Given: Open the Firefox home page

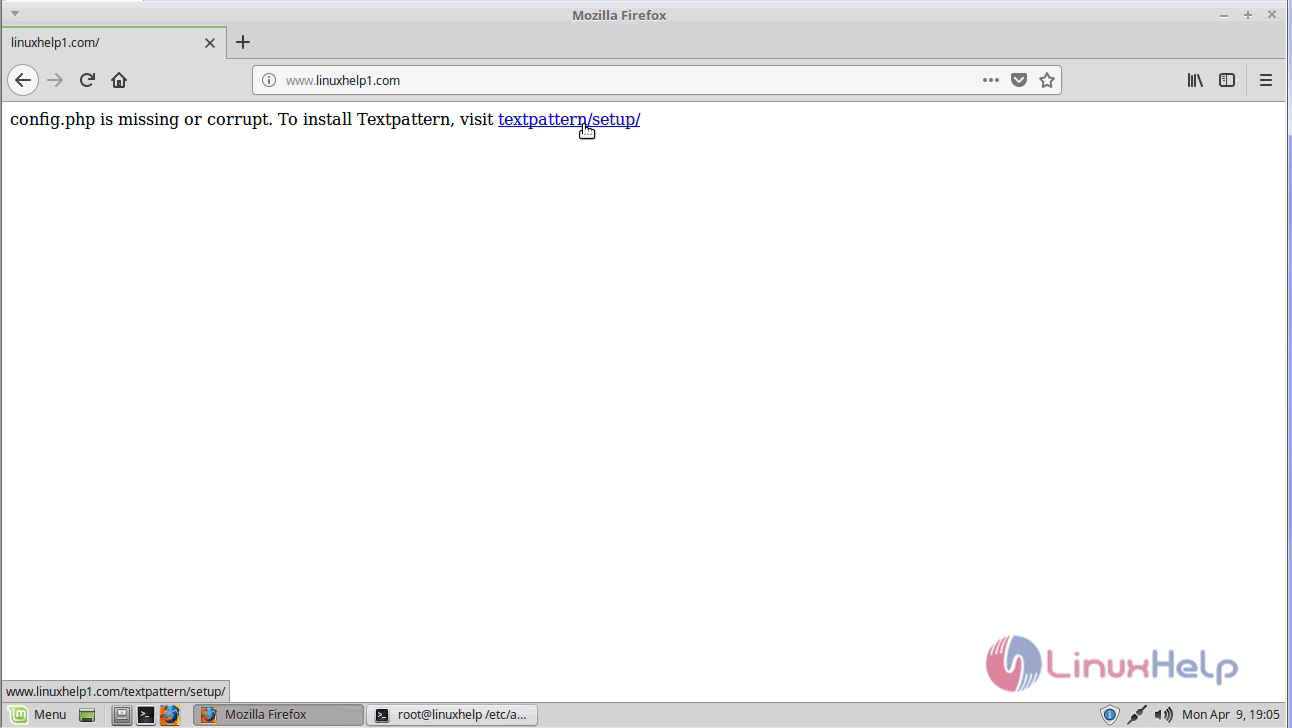Looking at the screenshot, I should [x=119, y=80].
